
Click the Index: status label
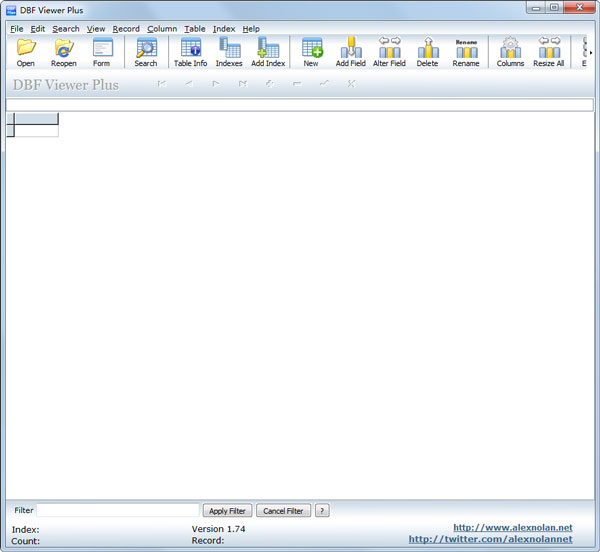(25, 530)
